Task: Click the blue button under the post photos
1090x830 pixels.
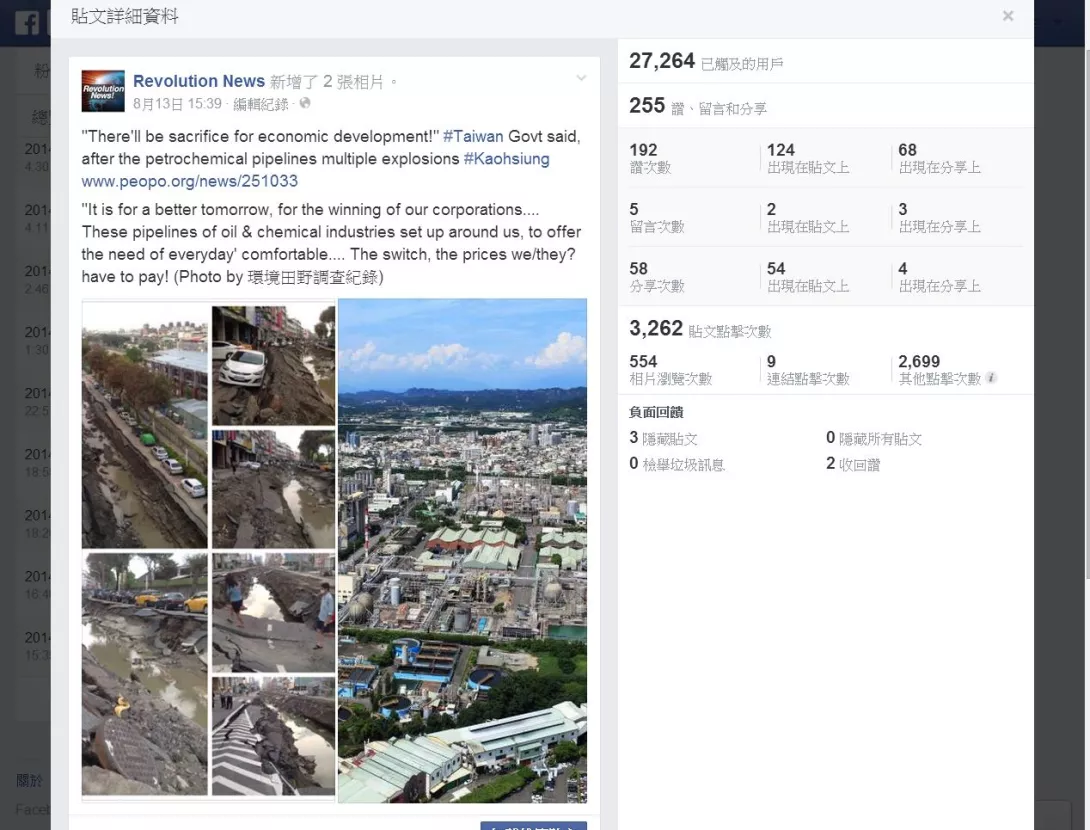Action: [x=533, y=826]
